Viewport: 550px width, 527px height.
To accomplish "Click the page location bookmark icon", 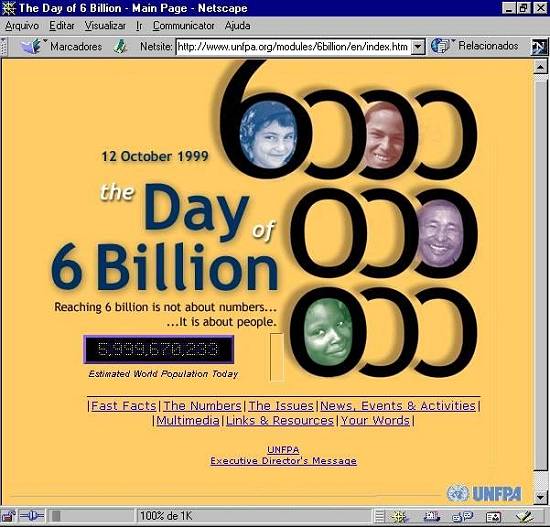I will 120,46.
